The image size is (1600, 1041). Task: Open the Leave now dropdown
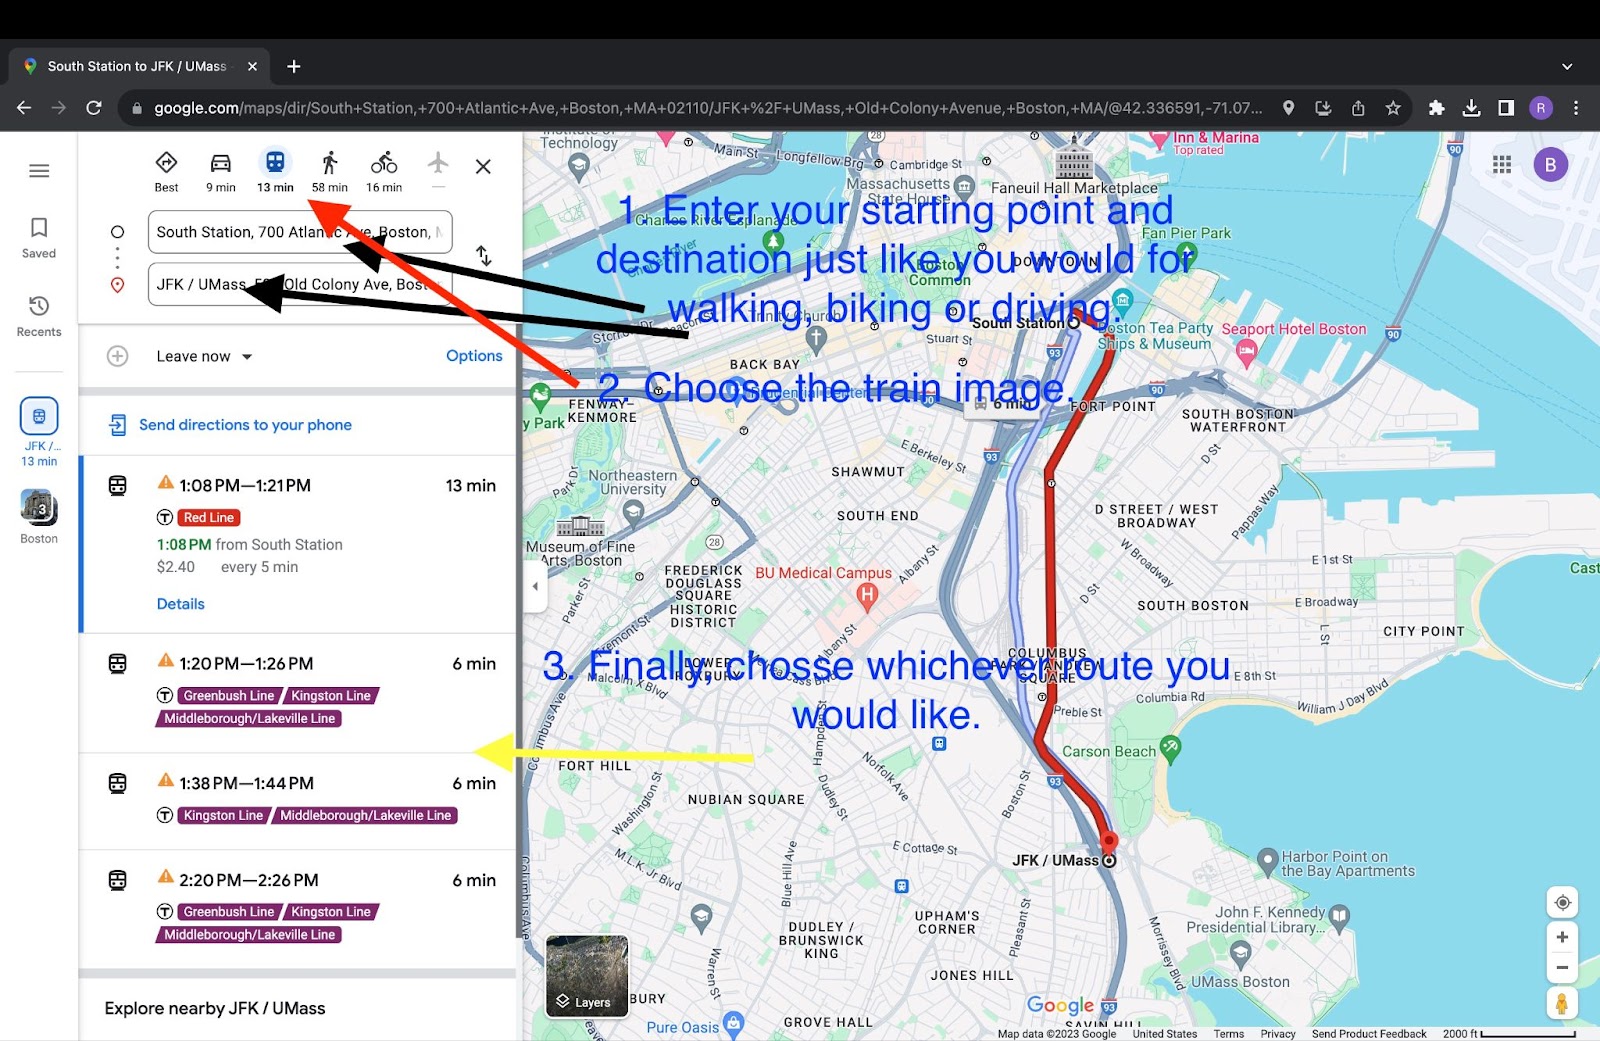click(x=204, y=356)
